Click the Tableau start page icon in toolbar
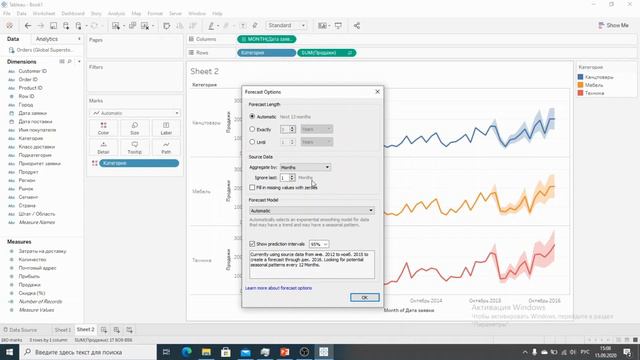The image size is (640, 360). (9, 26)
